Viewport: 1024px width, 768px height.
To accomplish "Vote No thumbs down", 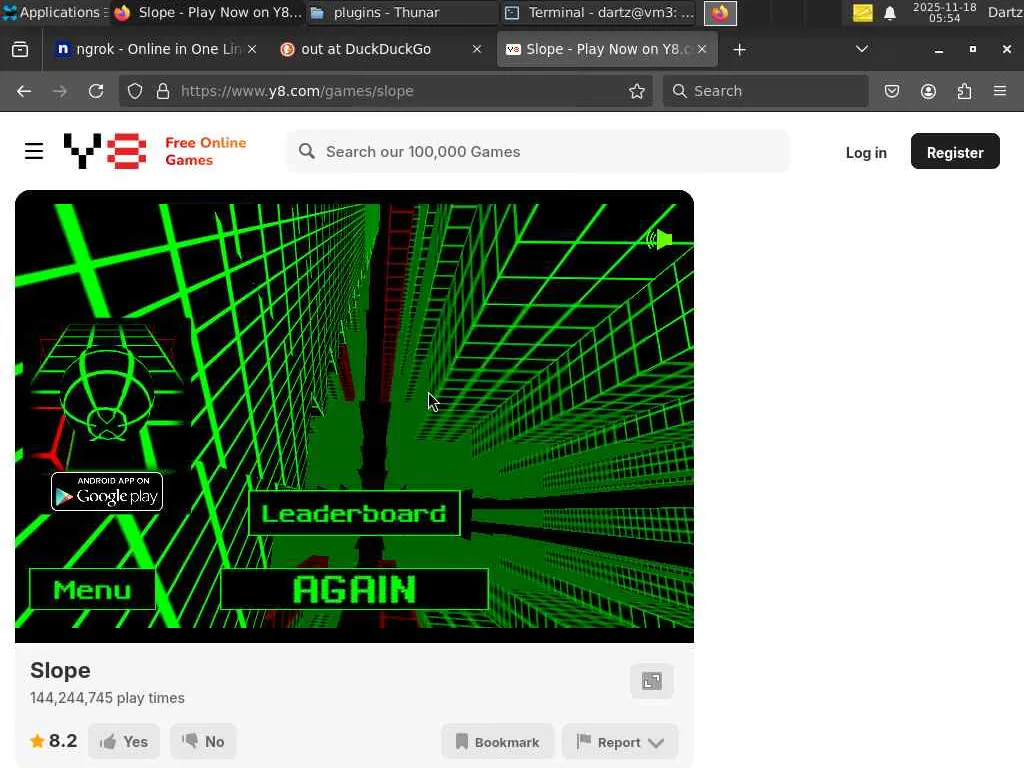I will pyautogui.click(x=203, y=741).
